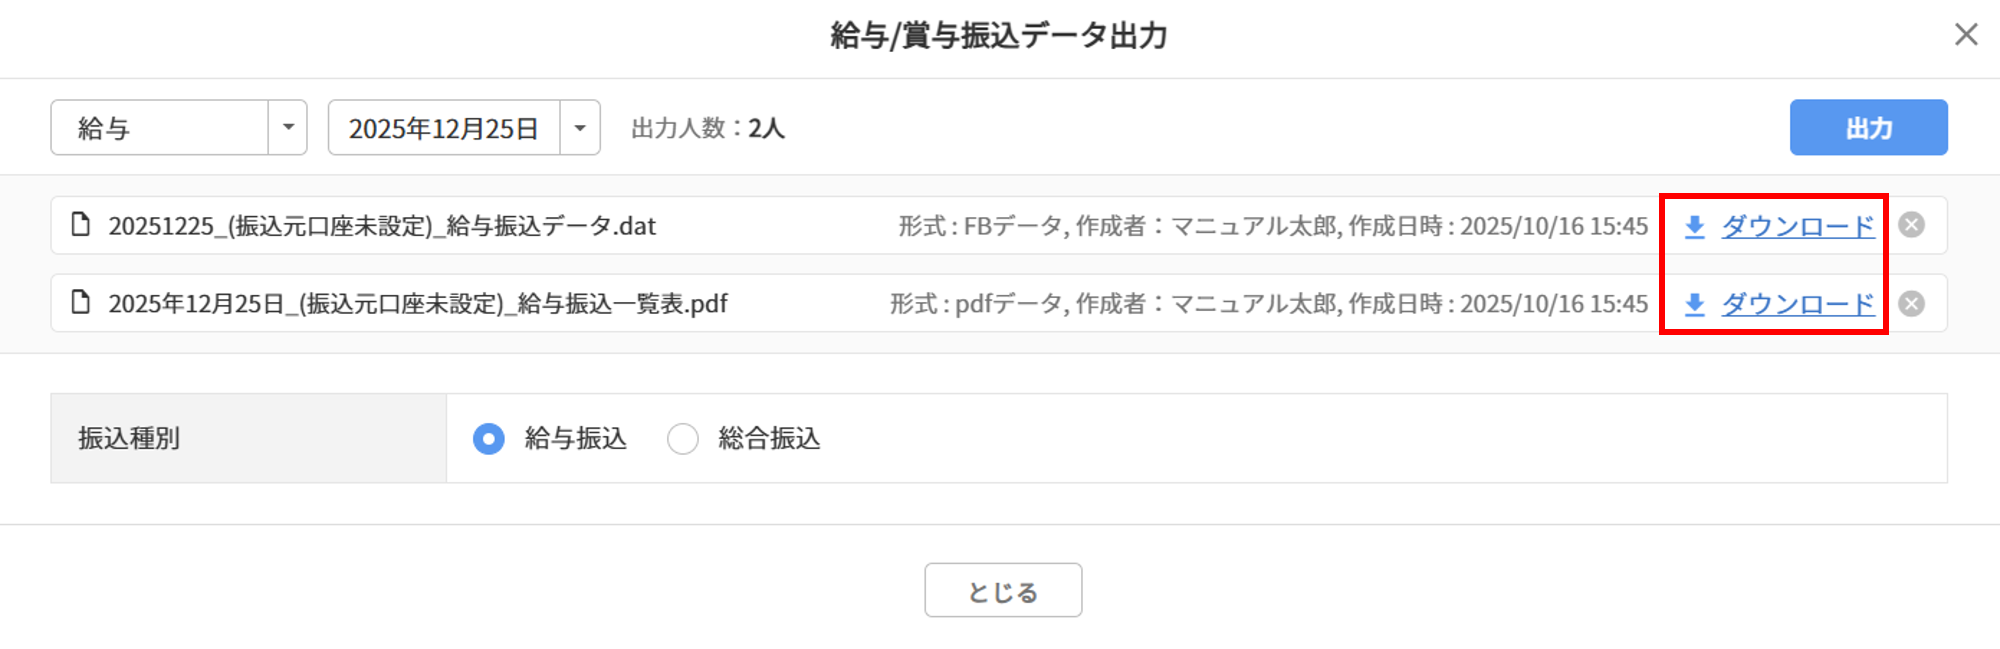The image size is (2000, 649).
Task: Expand the 2025年12月25日 date dropdown arrow
Action: (x=580, y=128)
